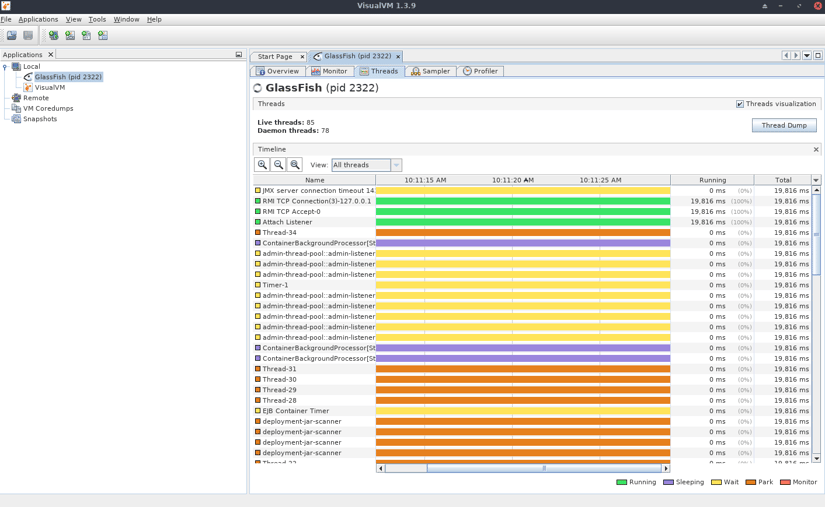Viewport: 825px width, 507px height.
Task: Open the View menu
Action: [73, 19]
